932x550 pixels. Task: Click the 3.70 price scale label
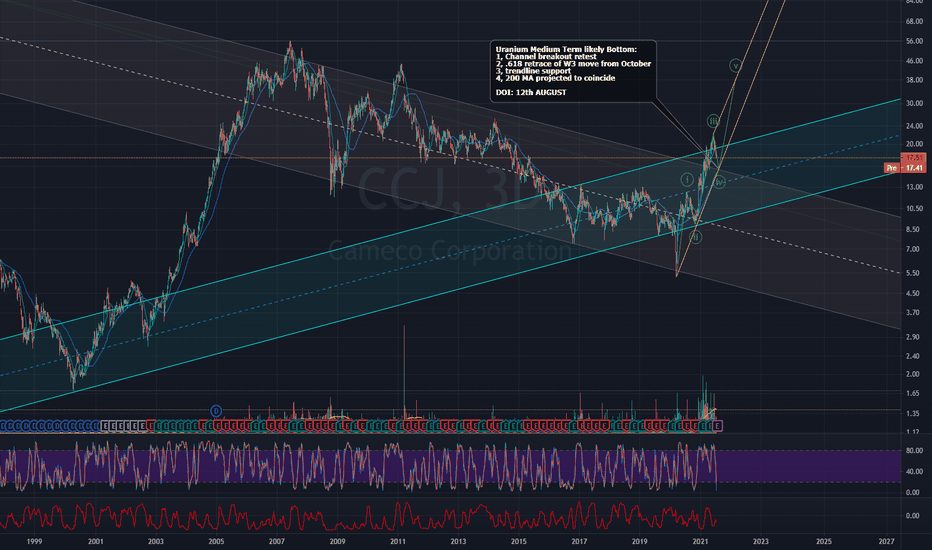point(914,313)
